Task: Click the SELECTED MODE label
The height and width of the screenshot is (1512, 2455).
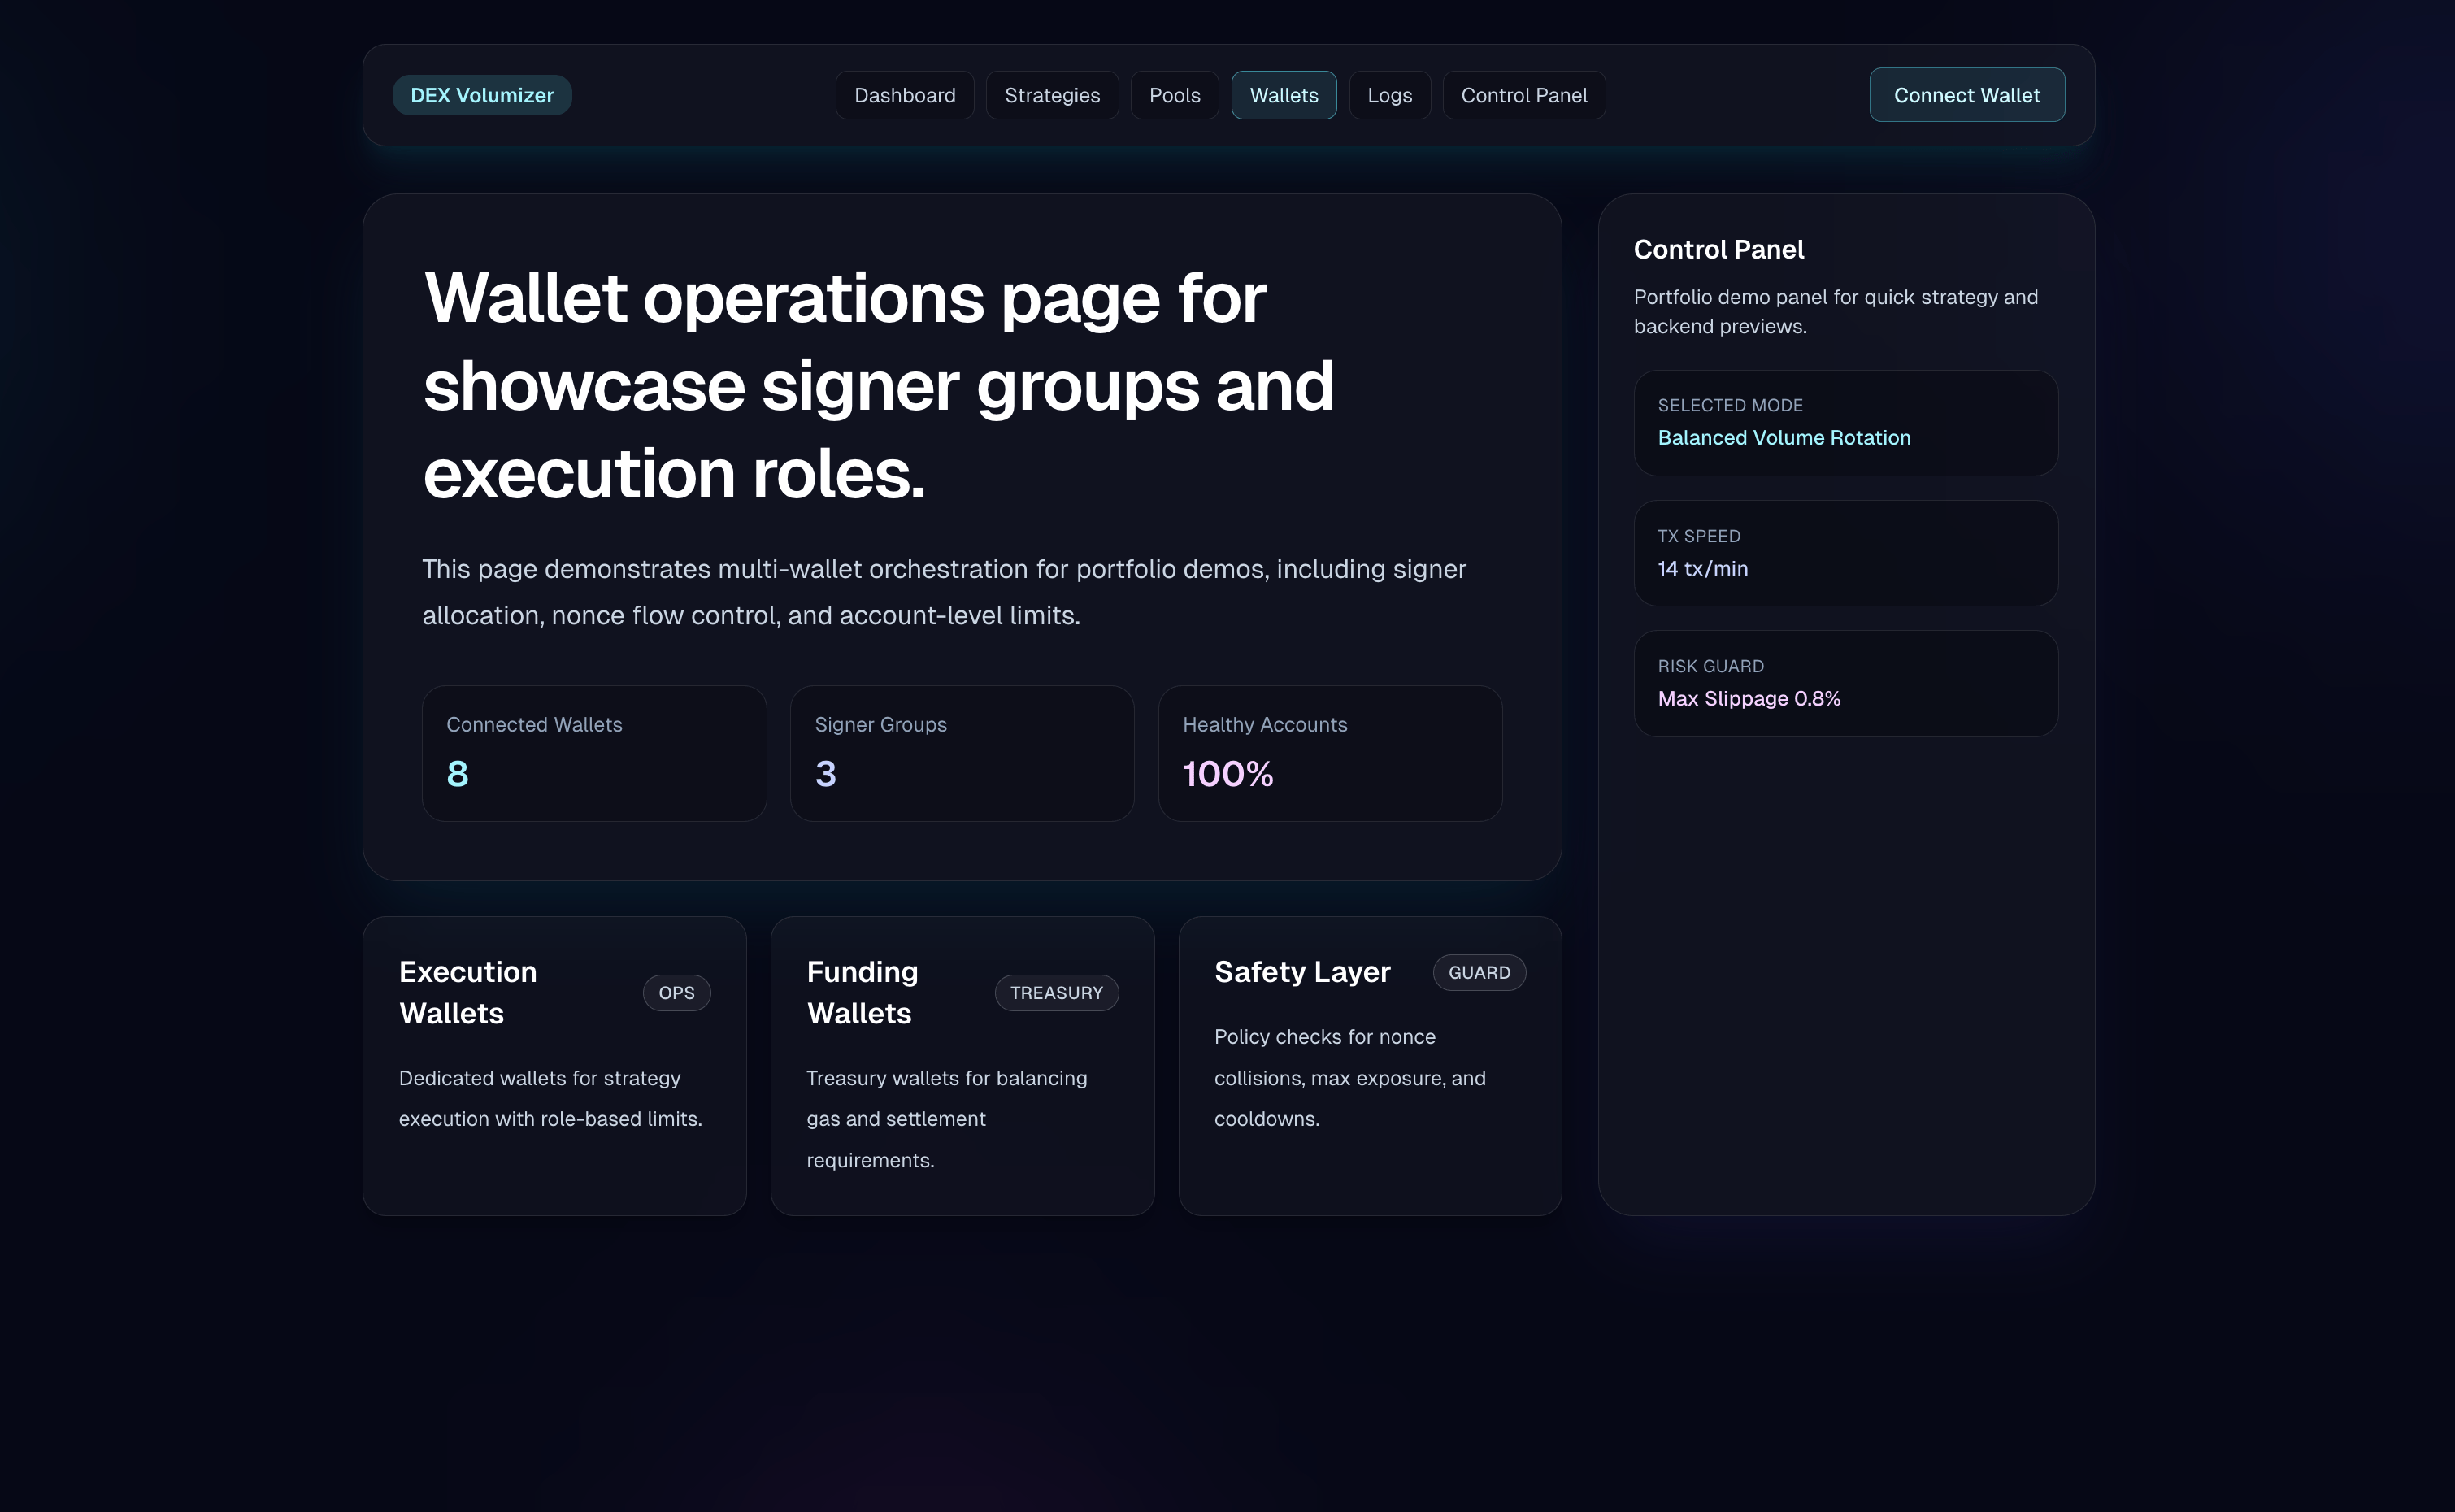Action: 1730,405
